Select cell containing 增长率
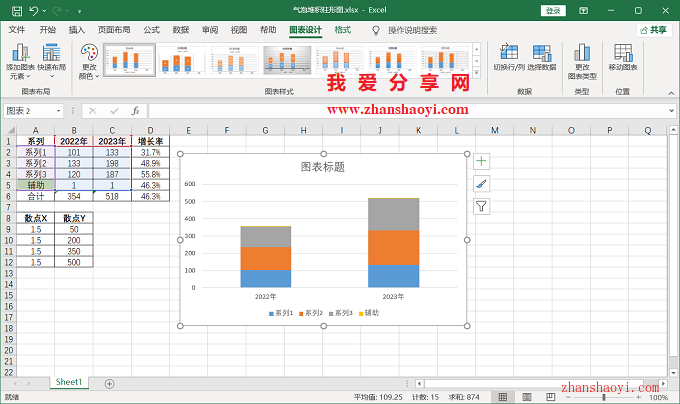This screenshot has width=680, height=404. tap(150, 141)
